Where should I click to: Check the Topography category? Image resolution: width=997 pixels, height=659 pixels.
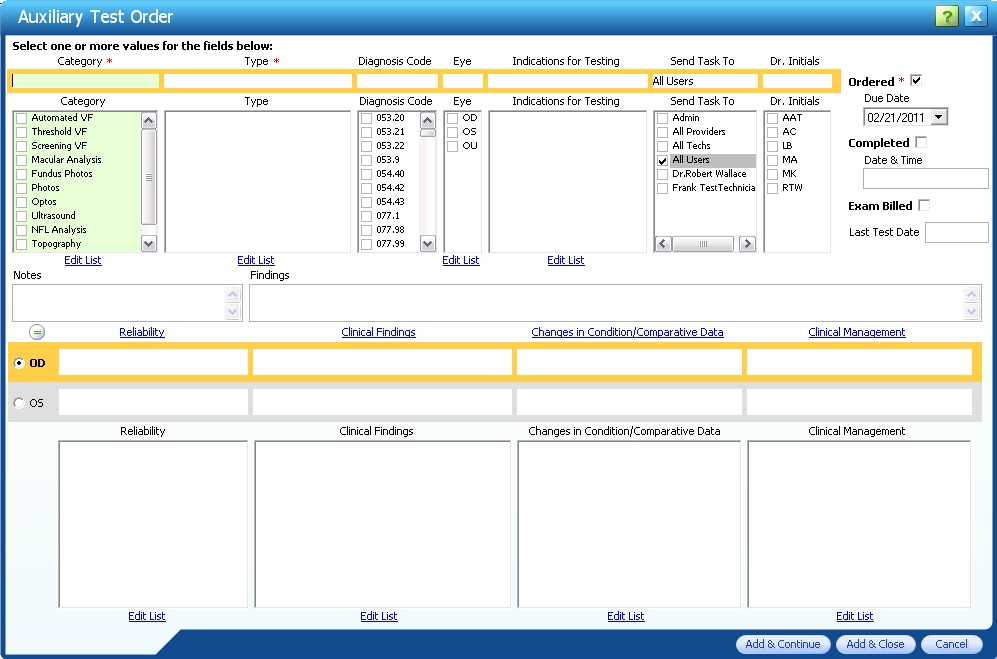click(x=22, y=244)
